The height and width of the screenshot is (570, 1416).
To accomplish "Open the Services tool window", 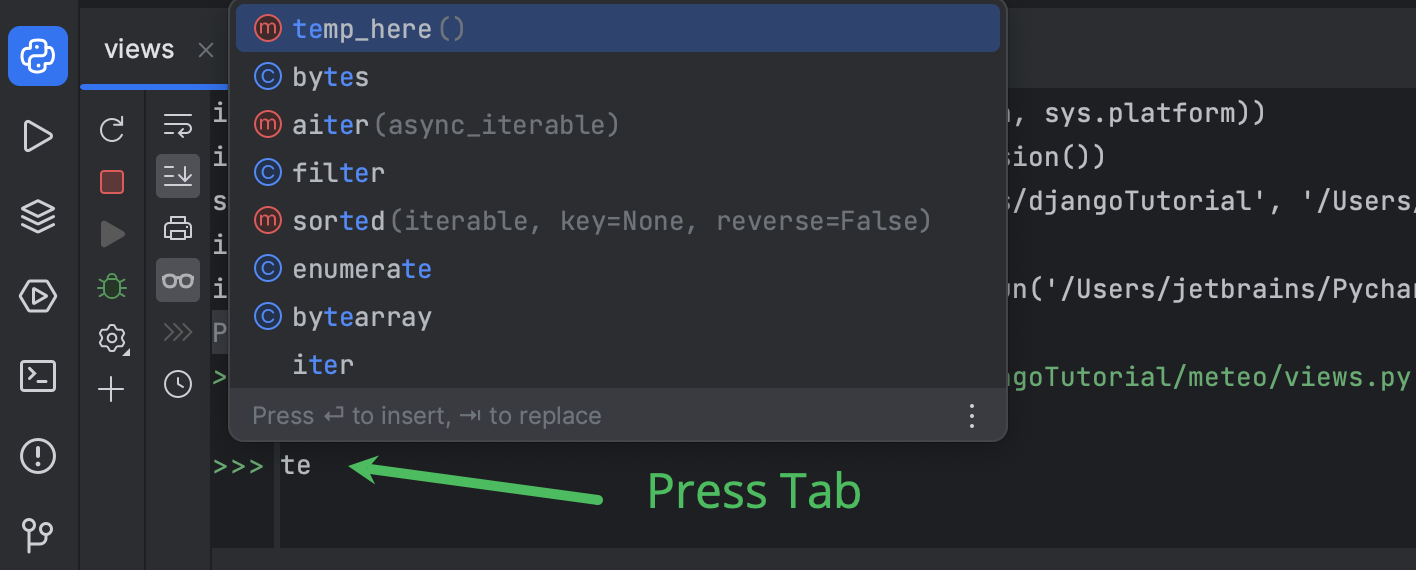I will click(38, 296).
